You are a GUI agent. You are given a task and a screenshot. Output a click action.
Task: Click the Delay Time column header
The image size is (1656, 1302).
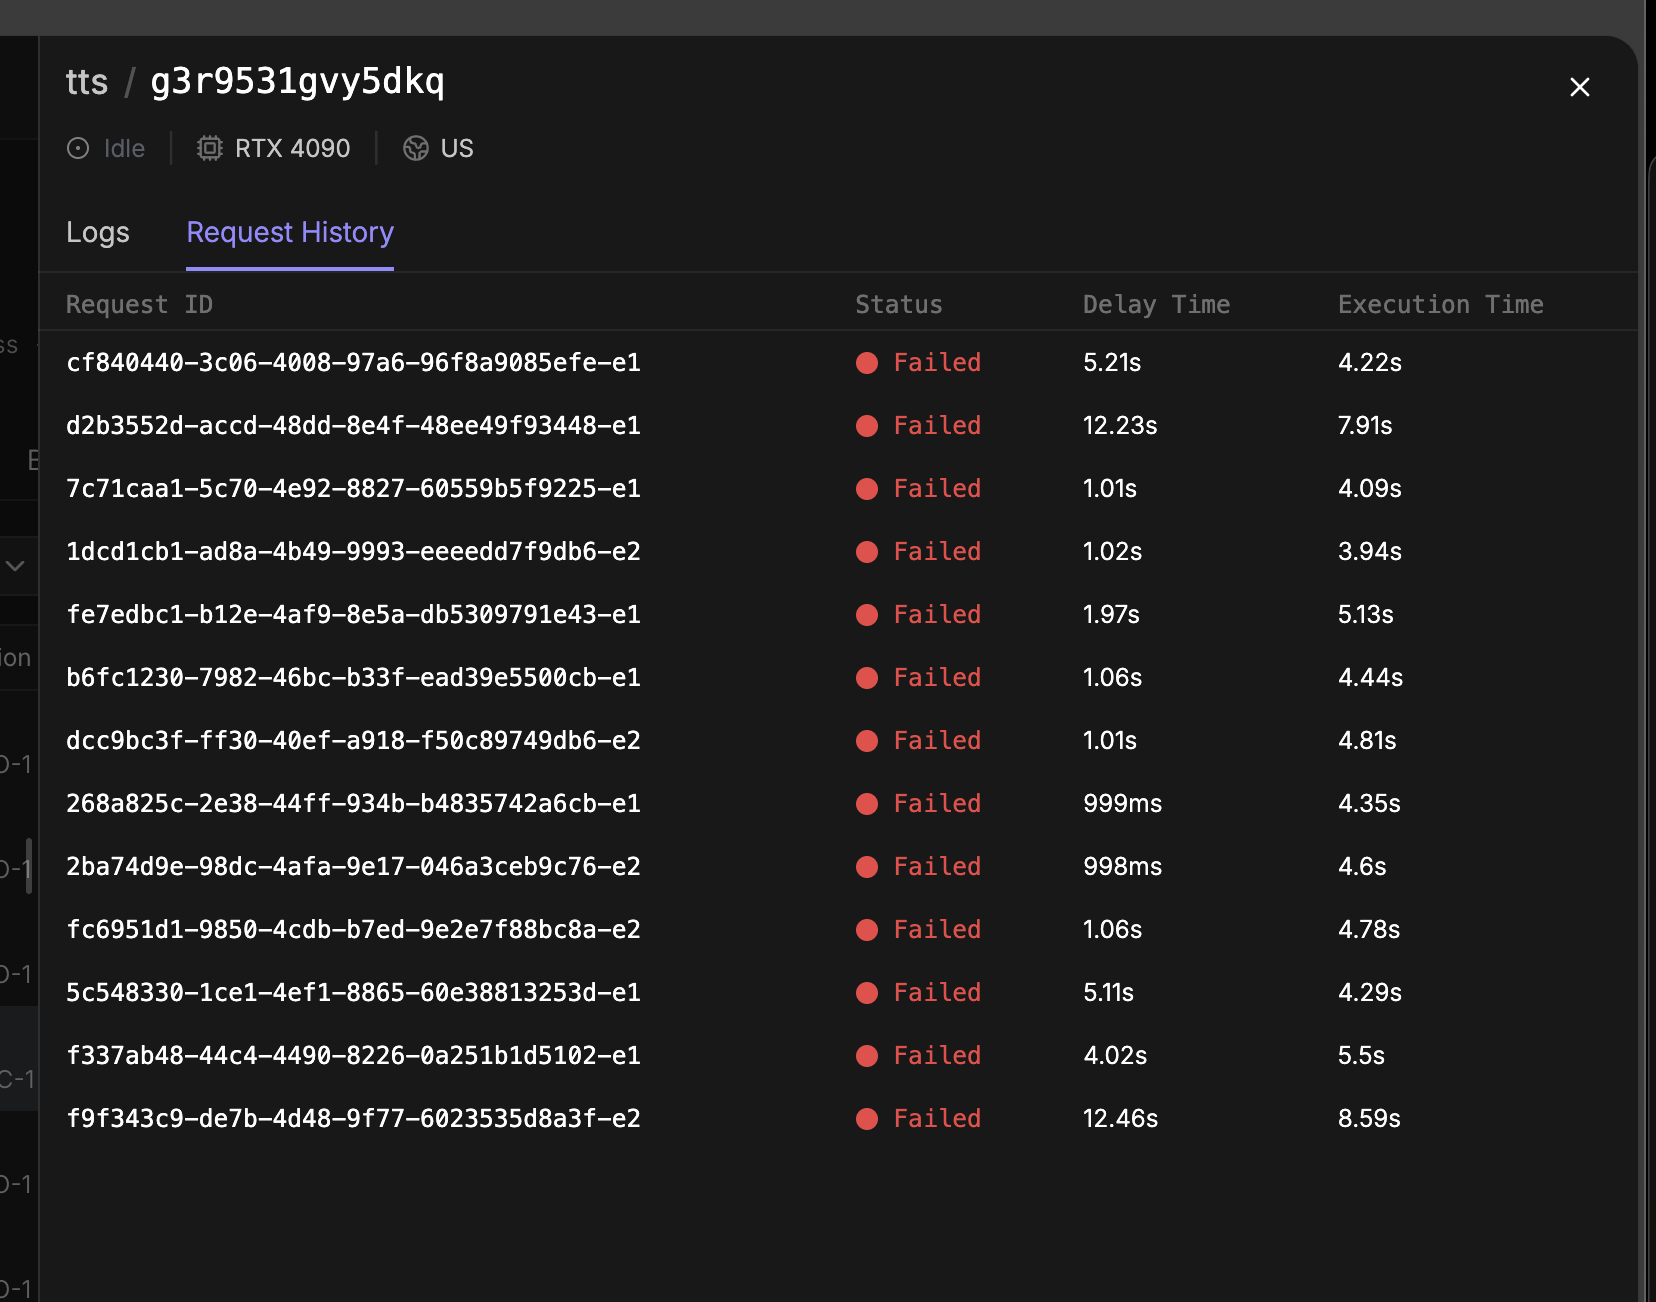[1156, 305]
